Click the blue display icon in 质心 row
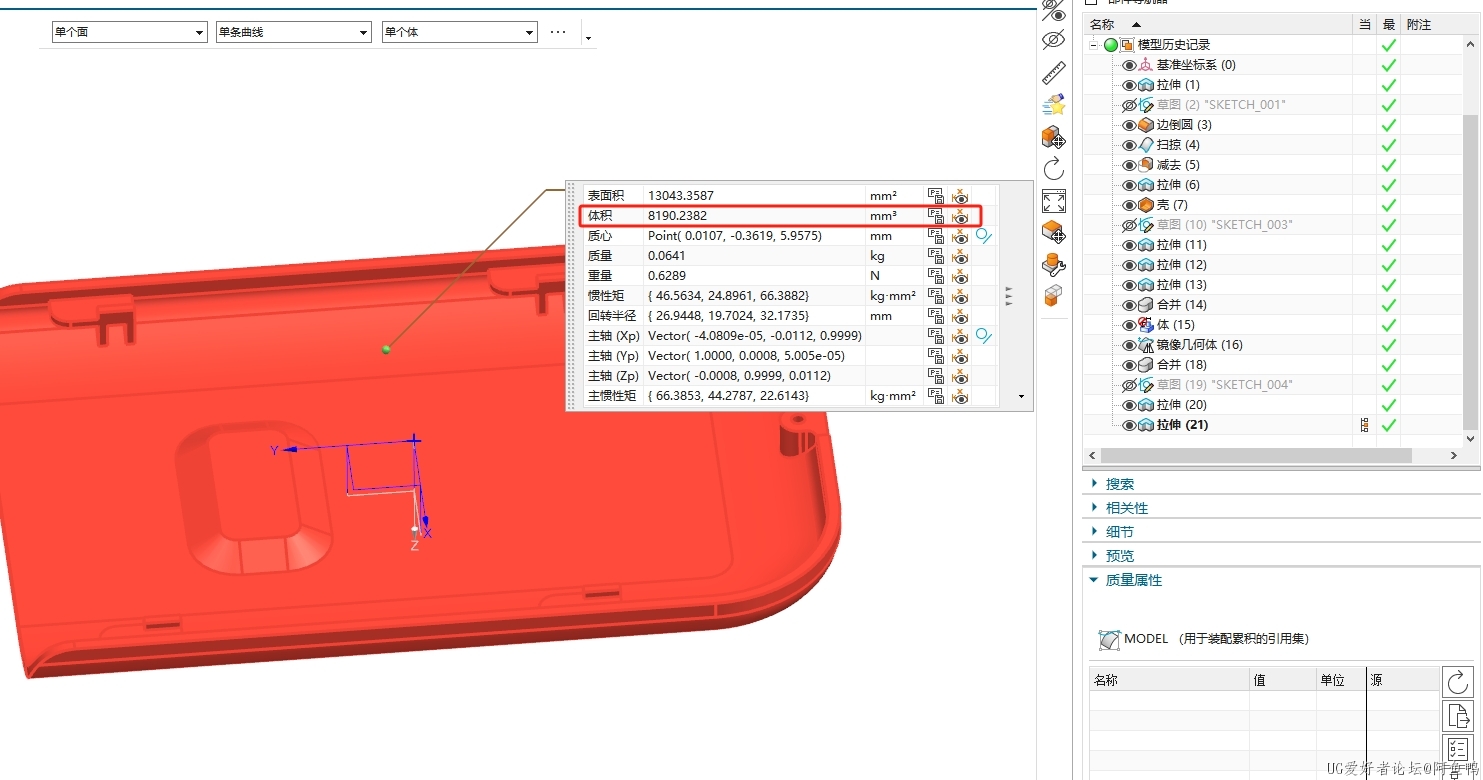This screenshot has width=1483, height=780. point(984,236)
